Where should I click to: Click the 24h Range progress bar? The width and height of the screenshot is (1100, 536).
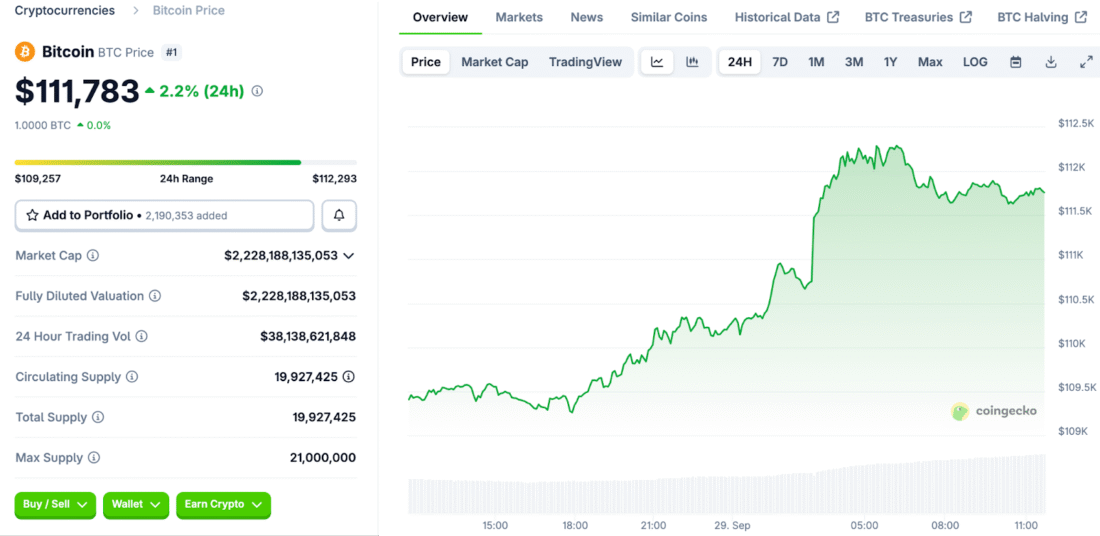[185, 162]
